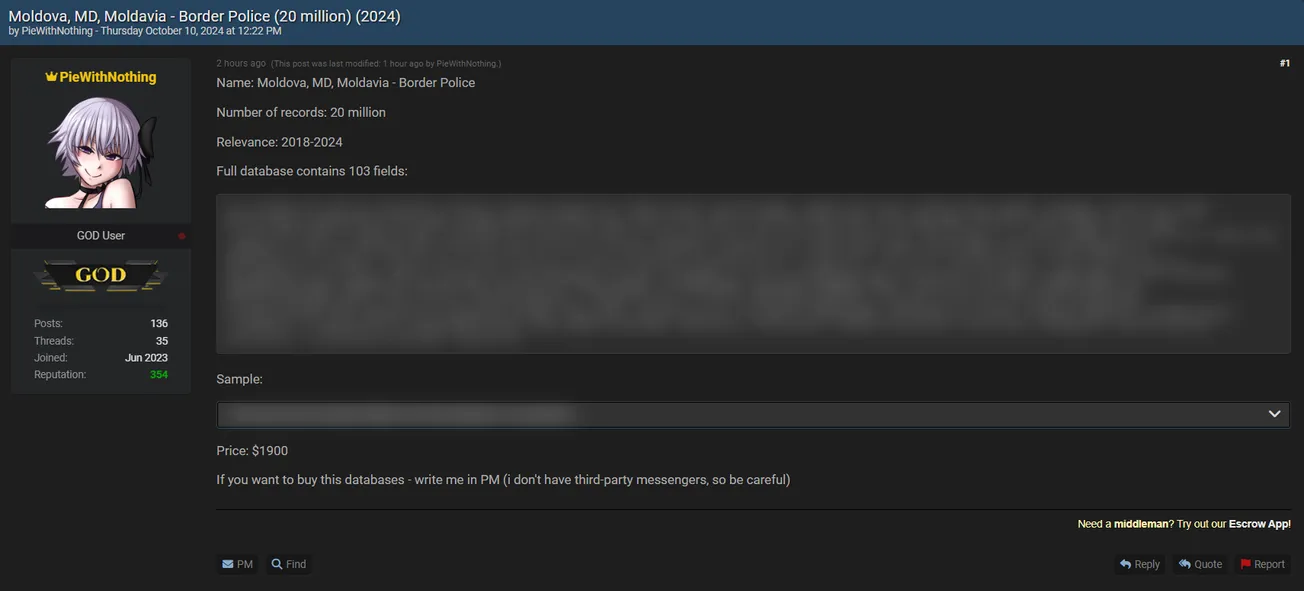Expand the Sample dropdown chevron
Screen dimensions: 1304x591
point(1274,414)
